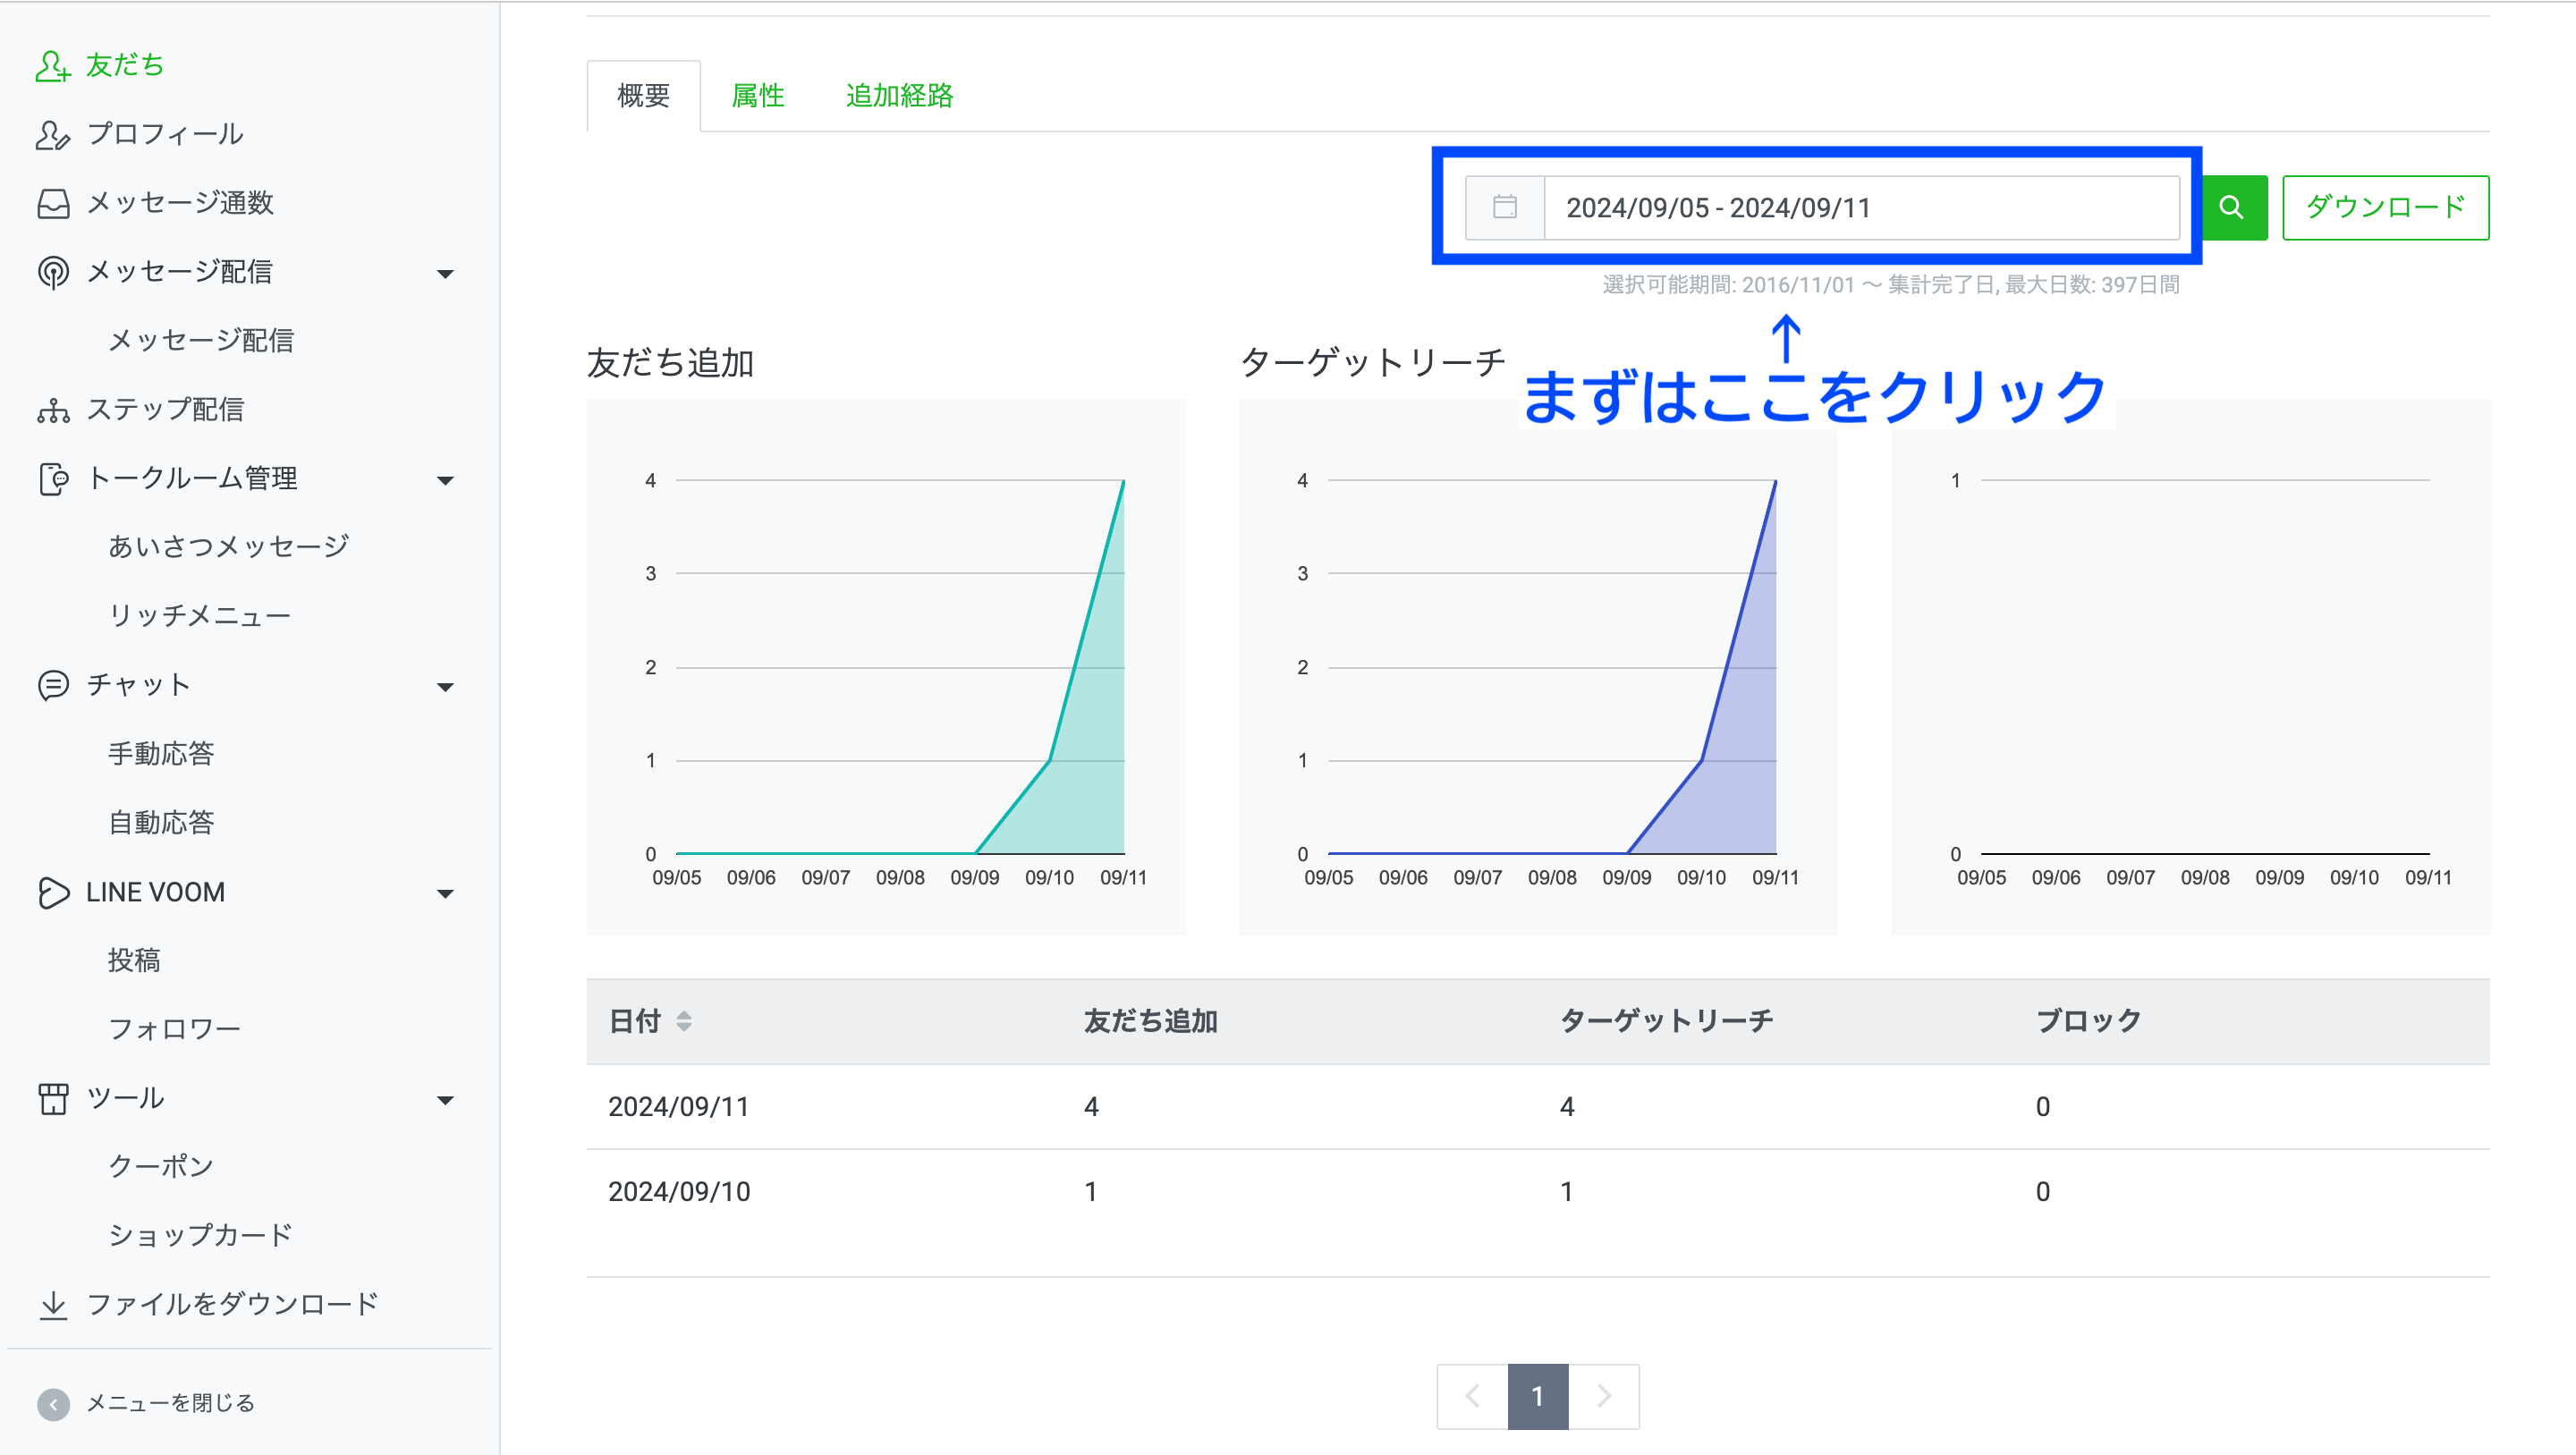Open the リッチメニュー sidebar link
This screenshot has width=2576, height=1455.
coord(199,616)
